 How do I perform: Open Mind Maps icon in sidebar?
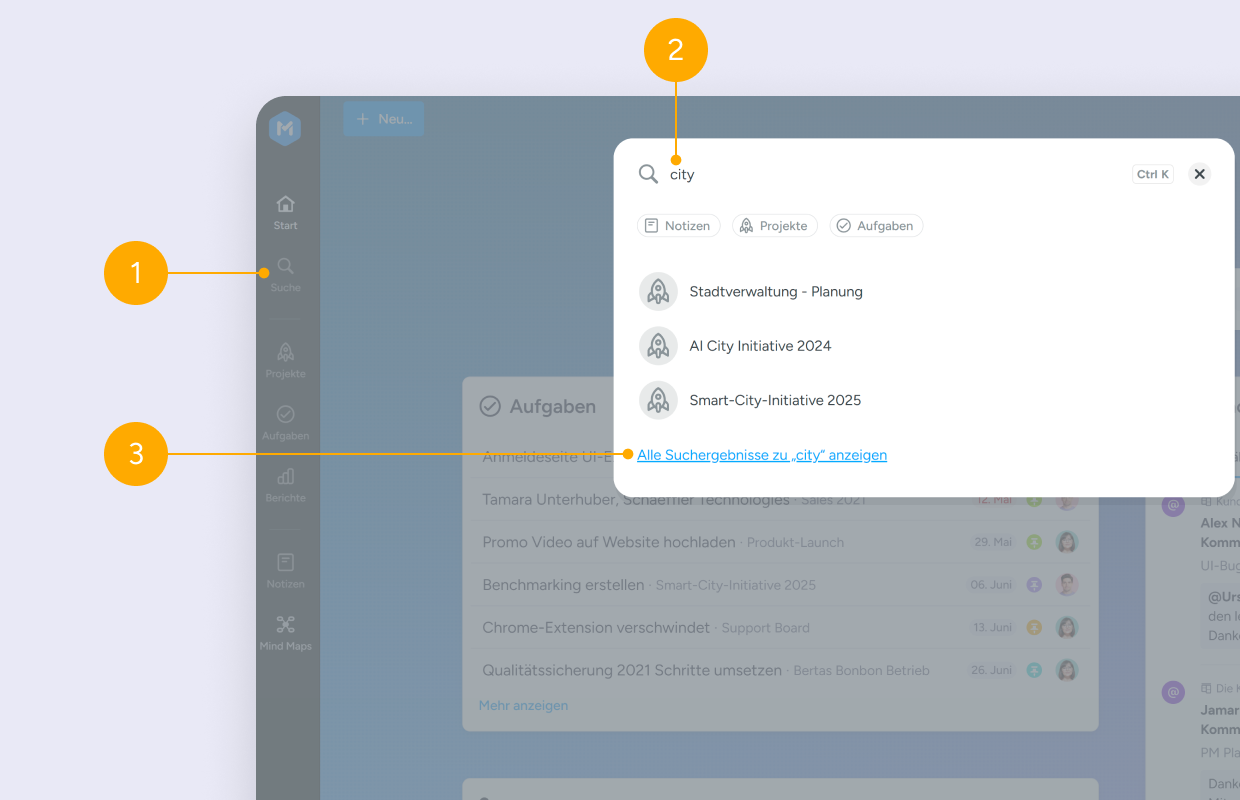tap(285, 624)
